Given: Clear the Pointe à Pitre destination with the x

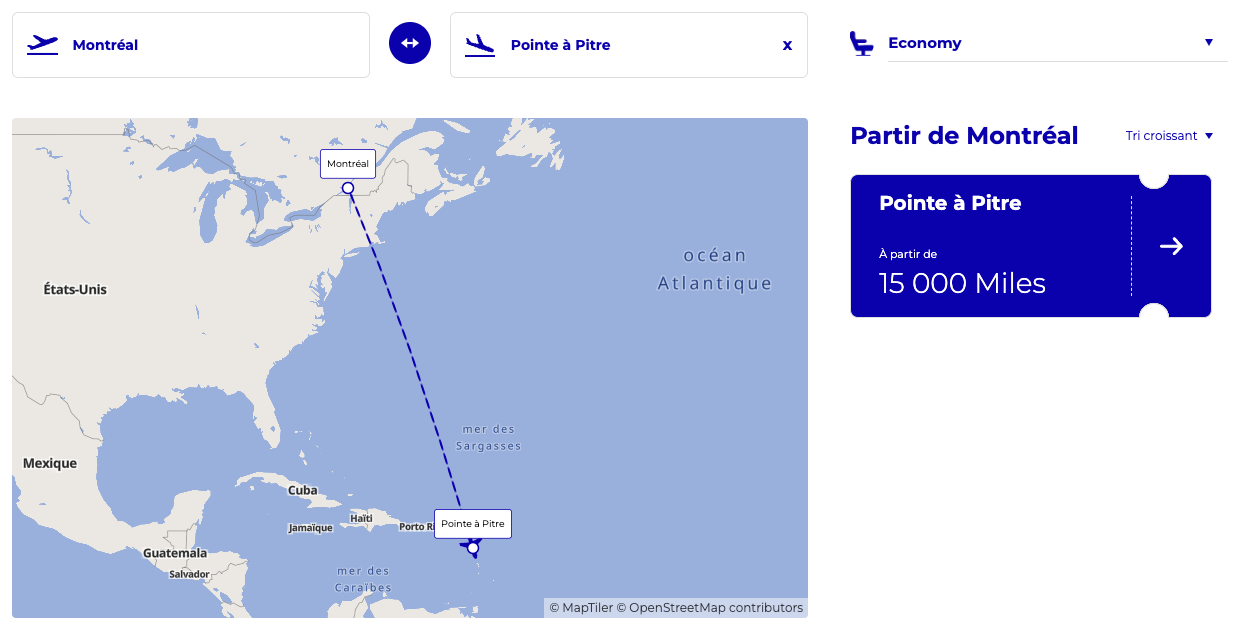Looking at the screenshot, I should pyautogui.click(x=787, y=44).
